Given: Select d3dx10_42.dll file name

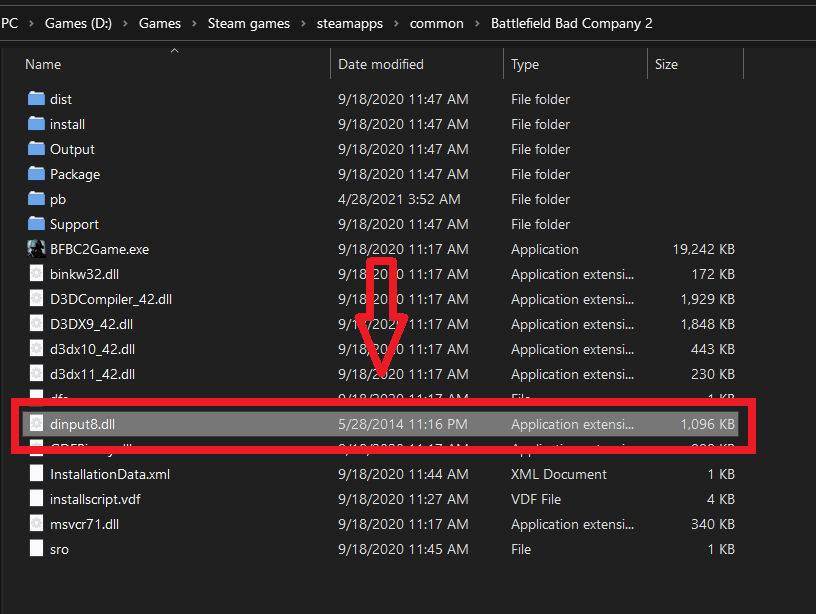Looking at the screenshot, I should (92, 349).
